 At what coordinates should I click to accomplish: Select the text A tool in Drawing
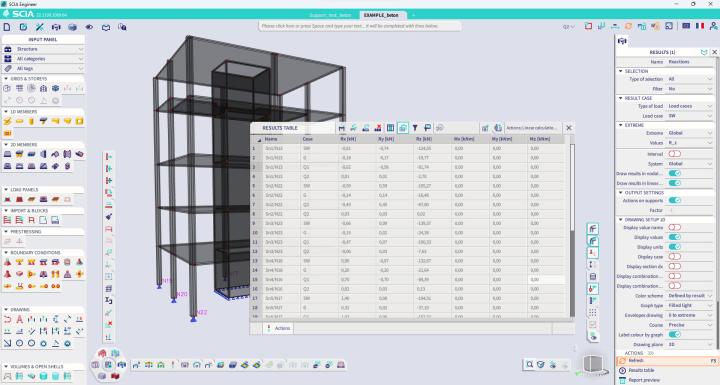(19, 319)
